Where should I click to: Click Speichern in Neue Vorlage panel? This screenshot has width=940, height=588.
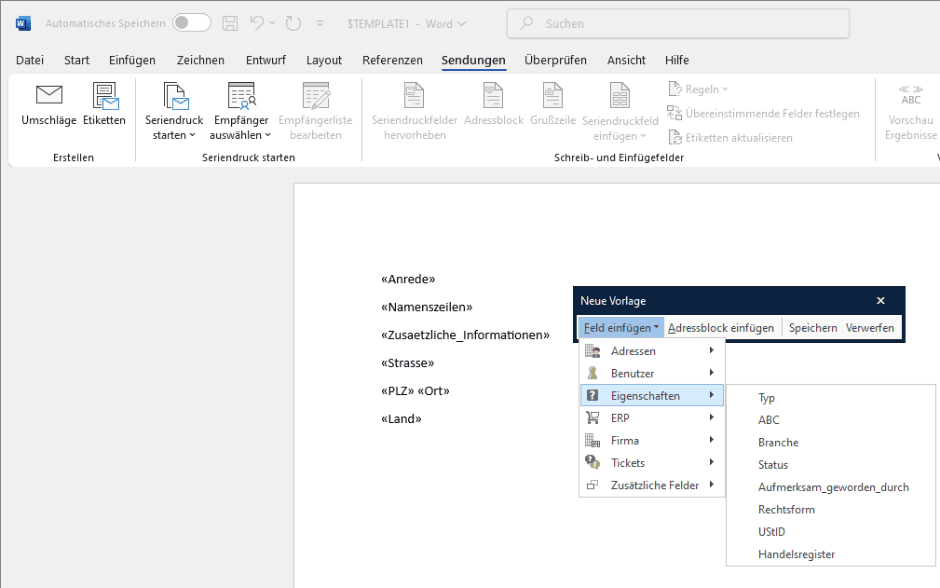[x=813, y=328]
